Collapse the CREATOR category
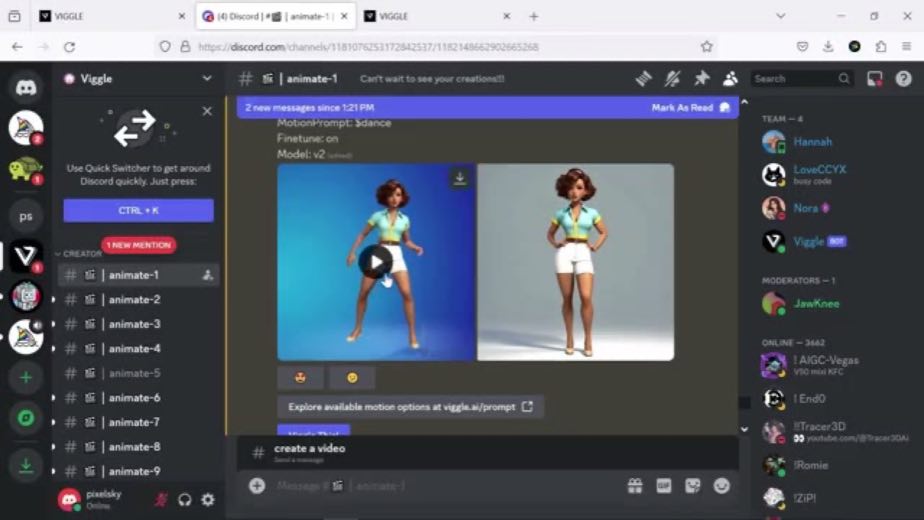The image size is (924, 520). pos(78,254)
